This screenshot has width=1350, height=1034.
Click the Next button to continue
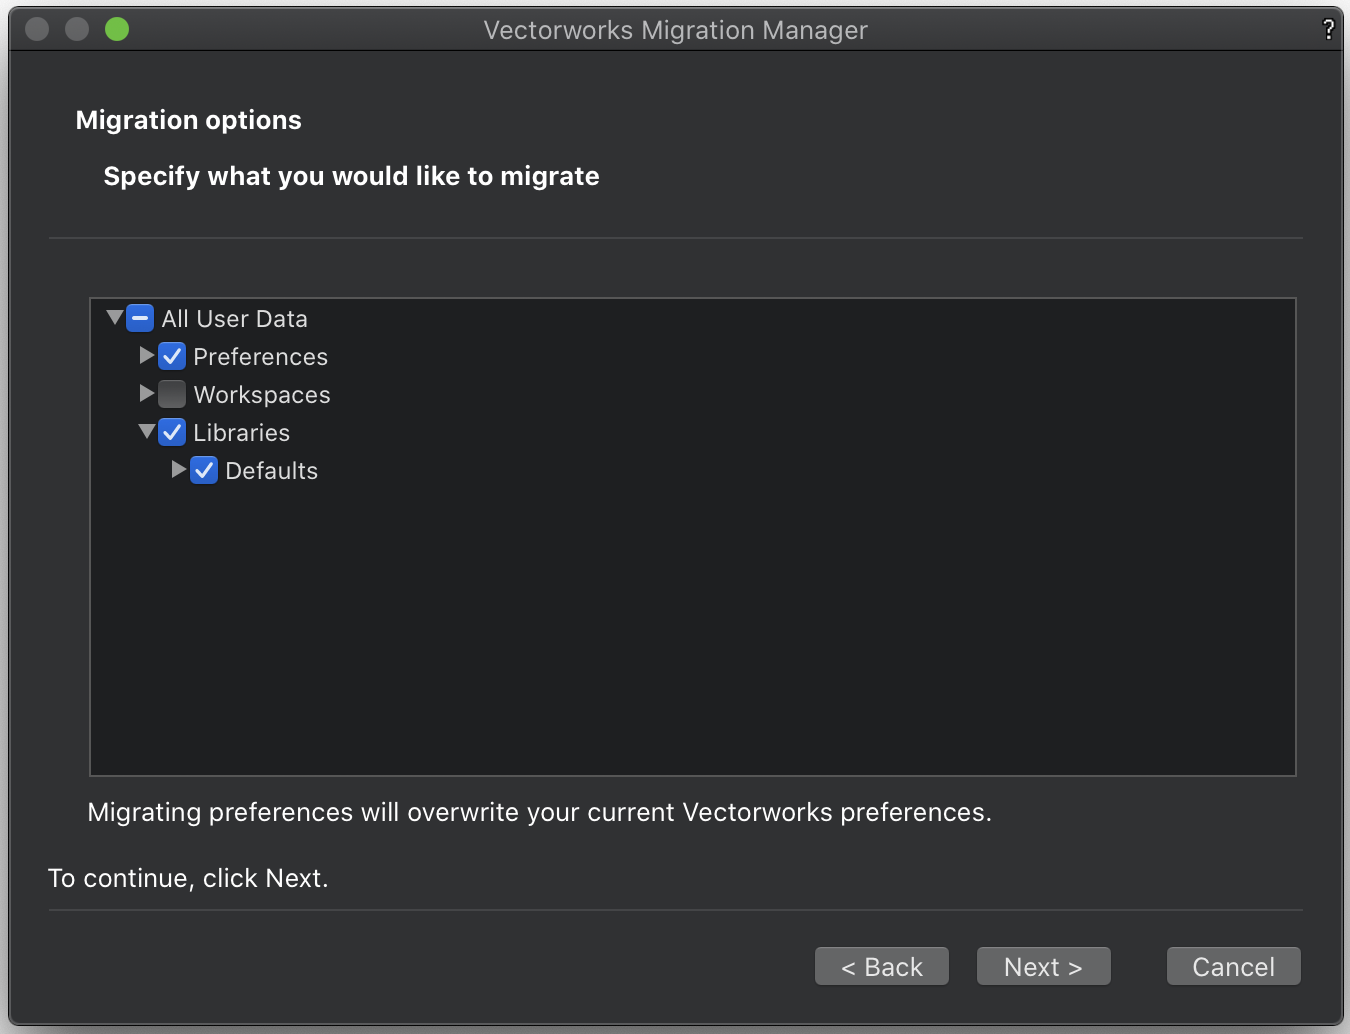(x=1043, y=966)
